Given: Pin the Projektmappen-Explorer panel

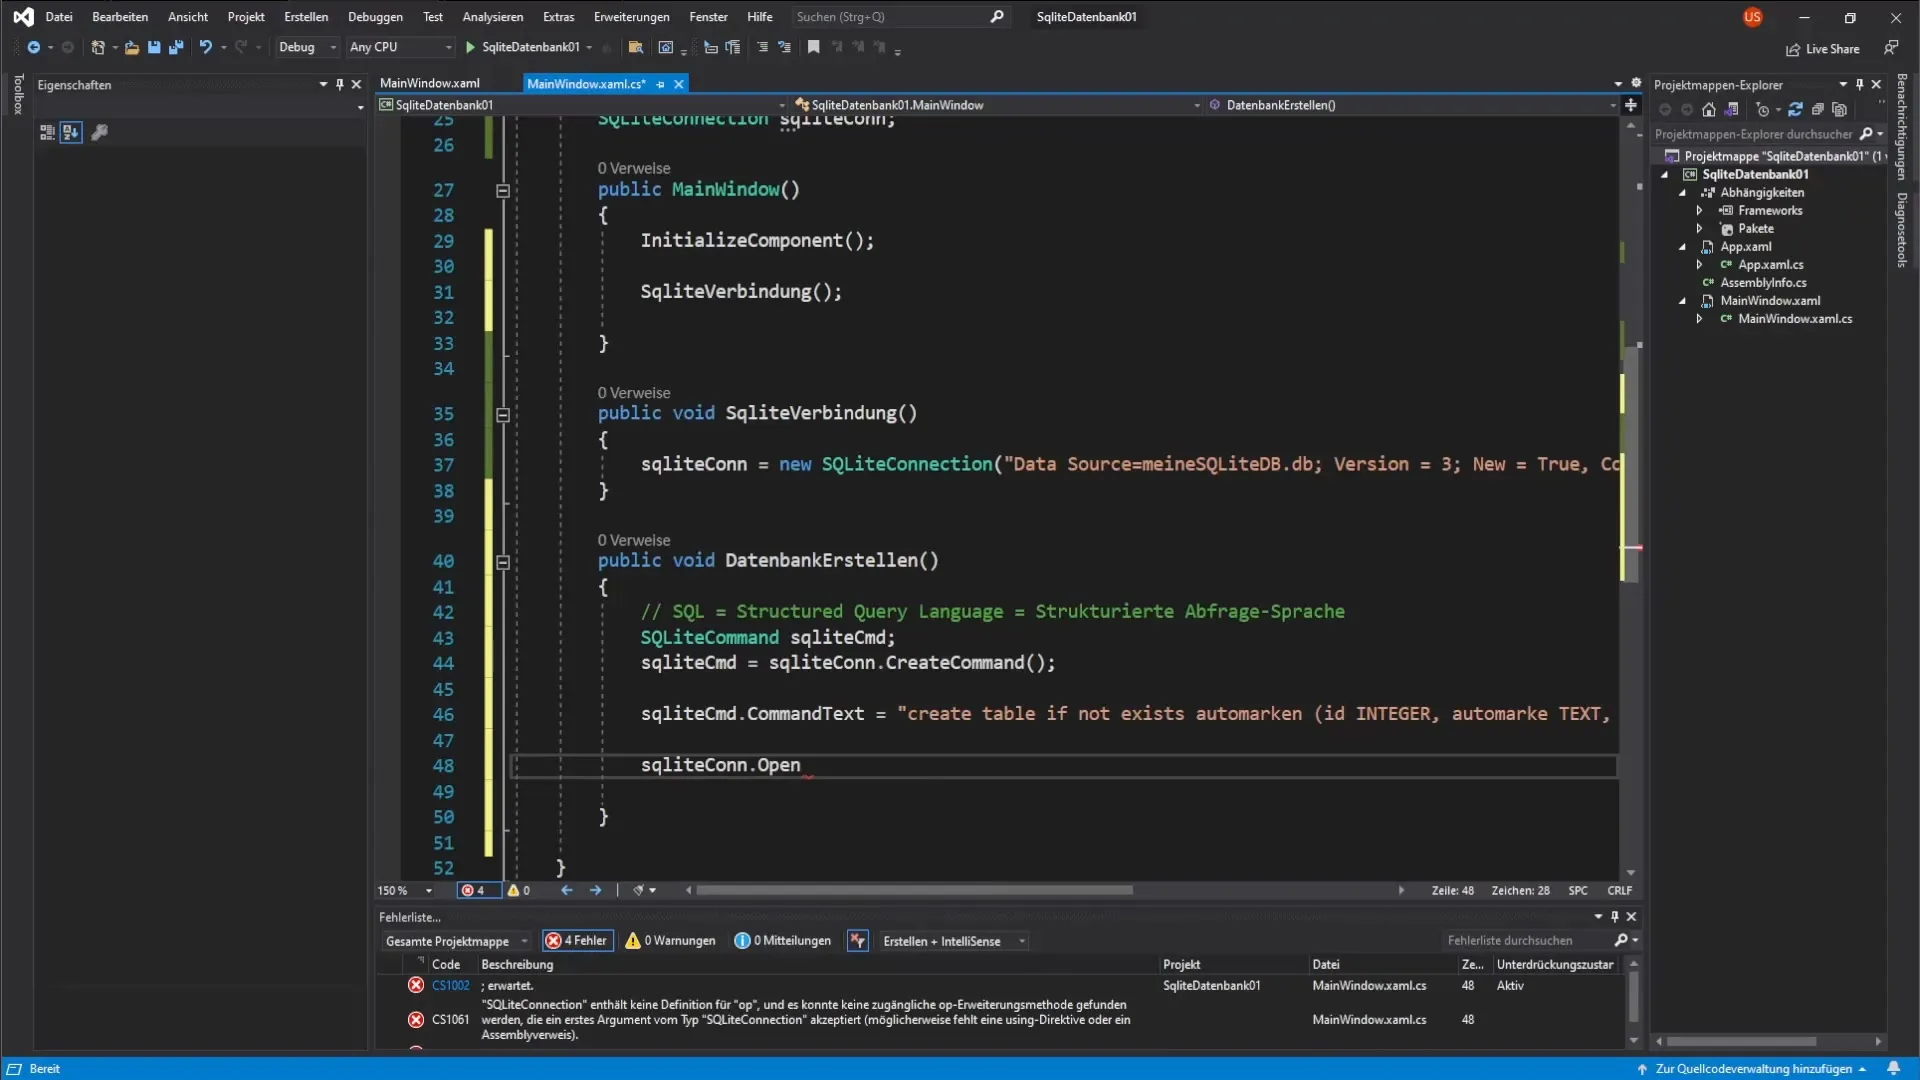Looking at the screenshot, I should [1859, 85].
